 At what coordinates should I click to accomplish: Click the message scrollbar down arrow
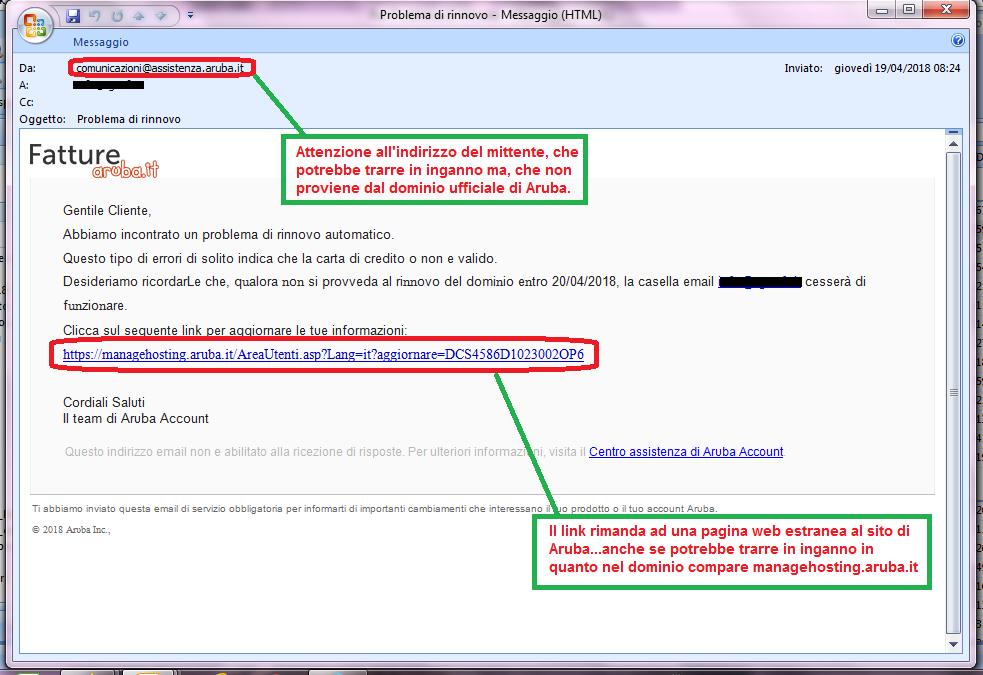[x=954, y=644]
